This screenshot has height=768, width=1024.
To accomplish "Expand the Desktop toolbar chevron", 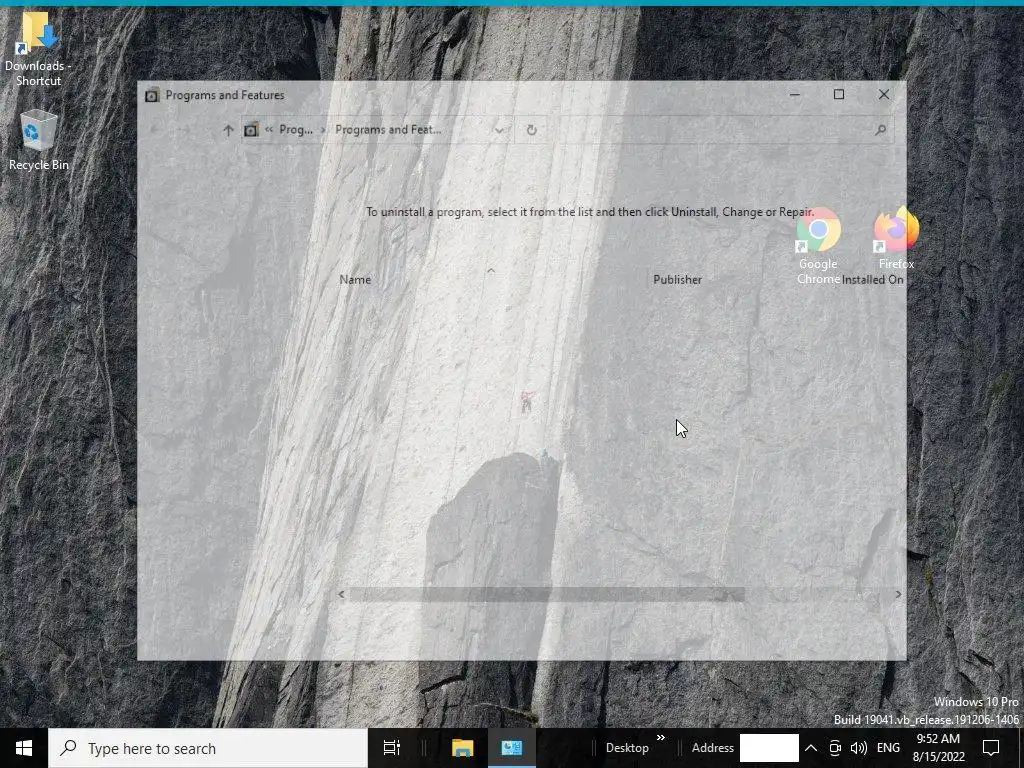I will [660, 738].
